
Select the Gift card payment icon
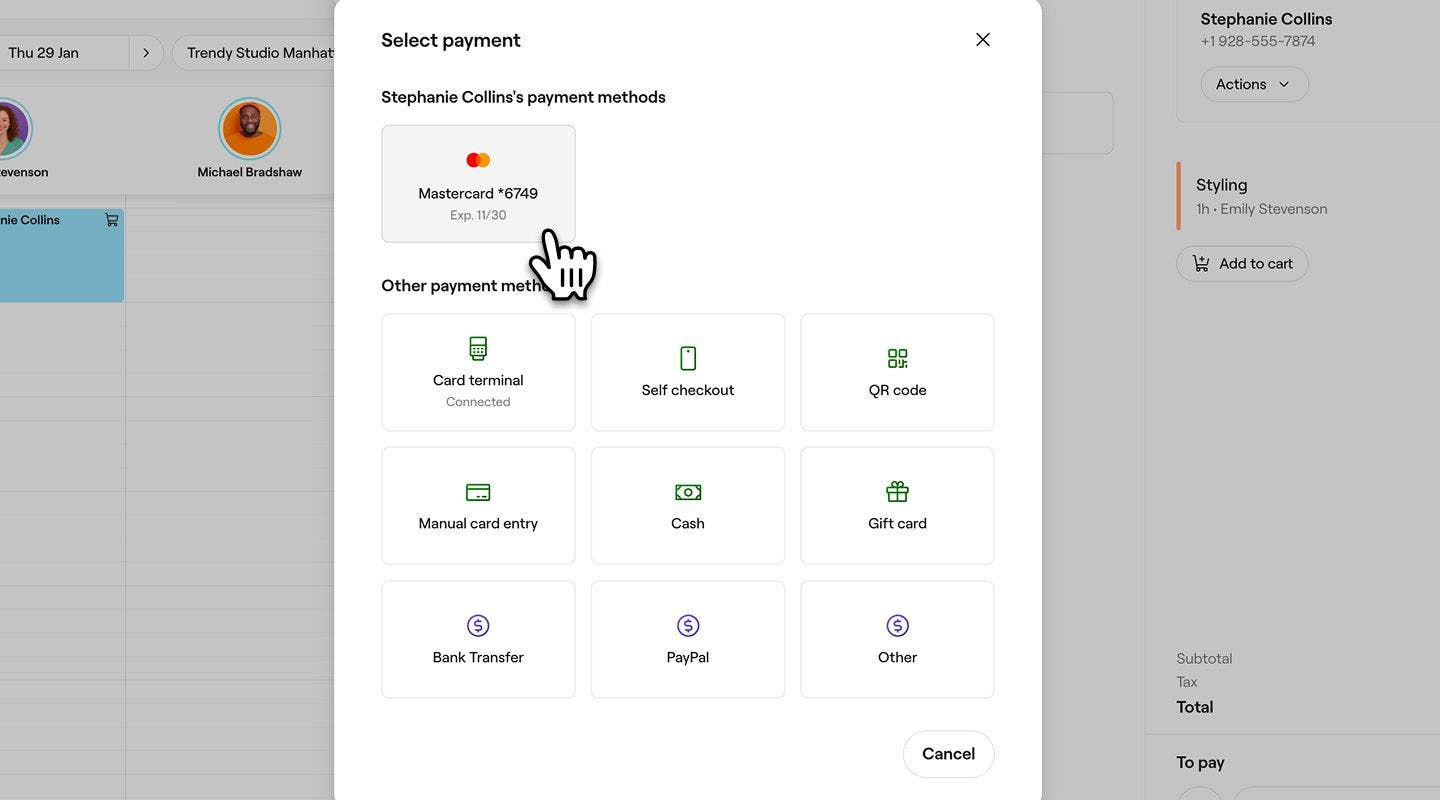coord(896,491)
